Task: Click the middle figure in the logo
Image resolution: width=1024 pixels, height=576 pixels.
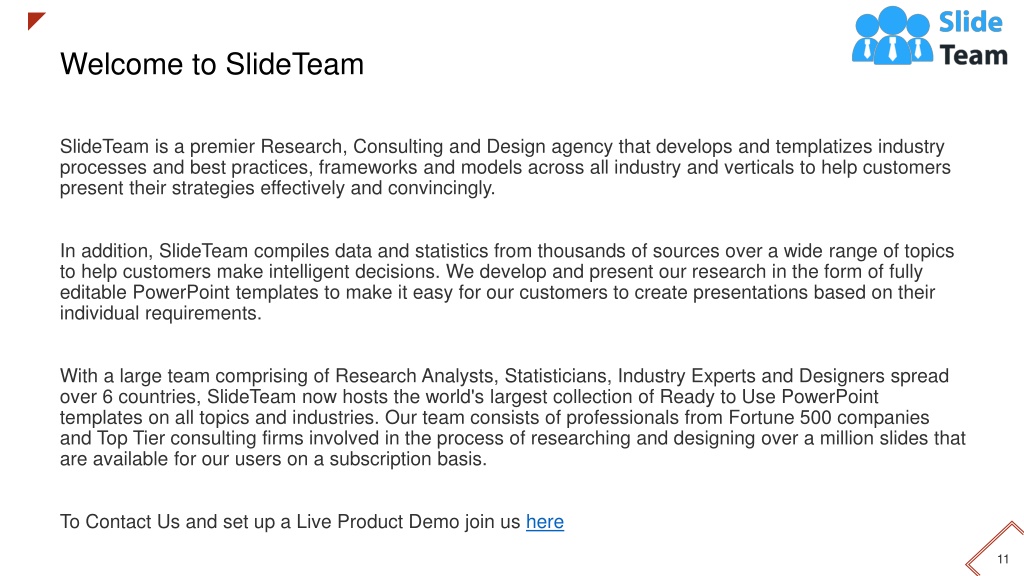Action: click(x=893, y=35)
